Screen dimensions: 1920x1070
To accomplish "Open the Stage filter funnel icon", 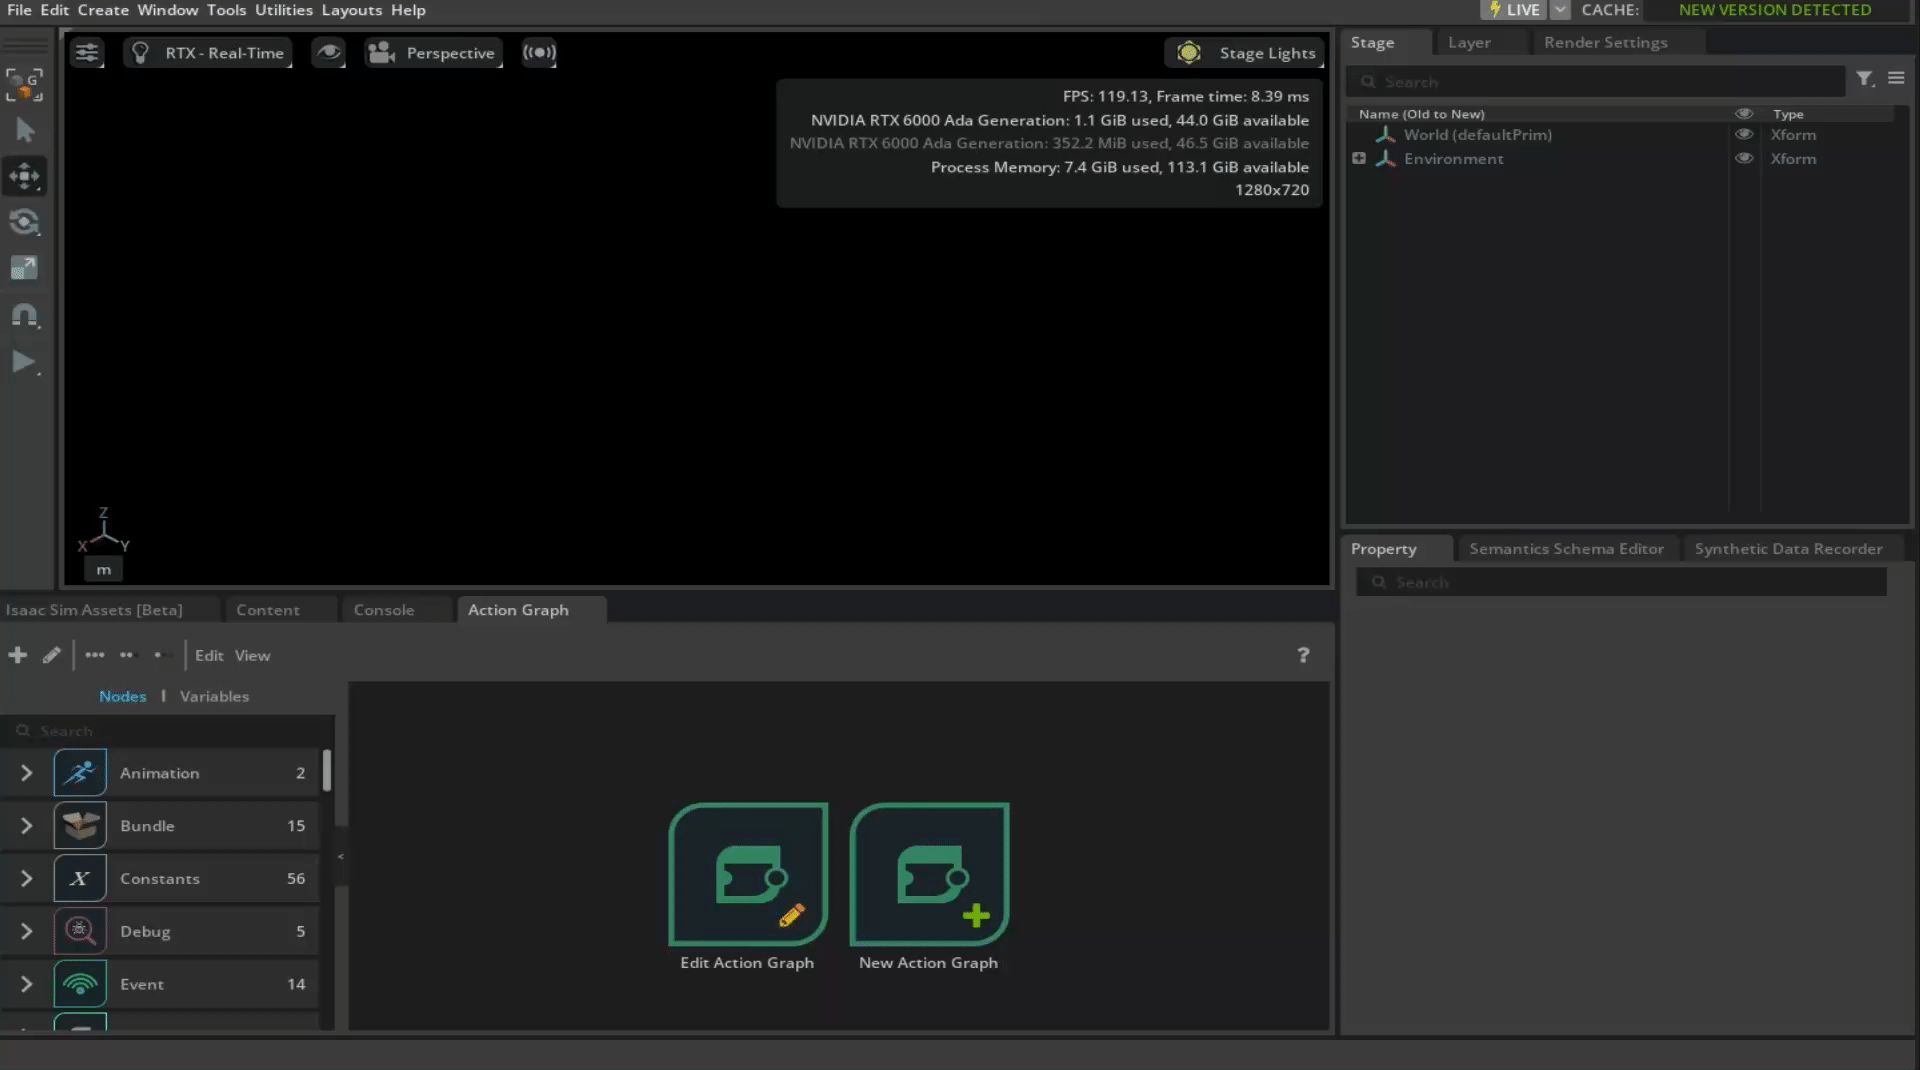I will 1865,78.
